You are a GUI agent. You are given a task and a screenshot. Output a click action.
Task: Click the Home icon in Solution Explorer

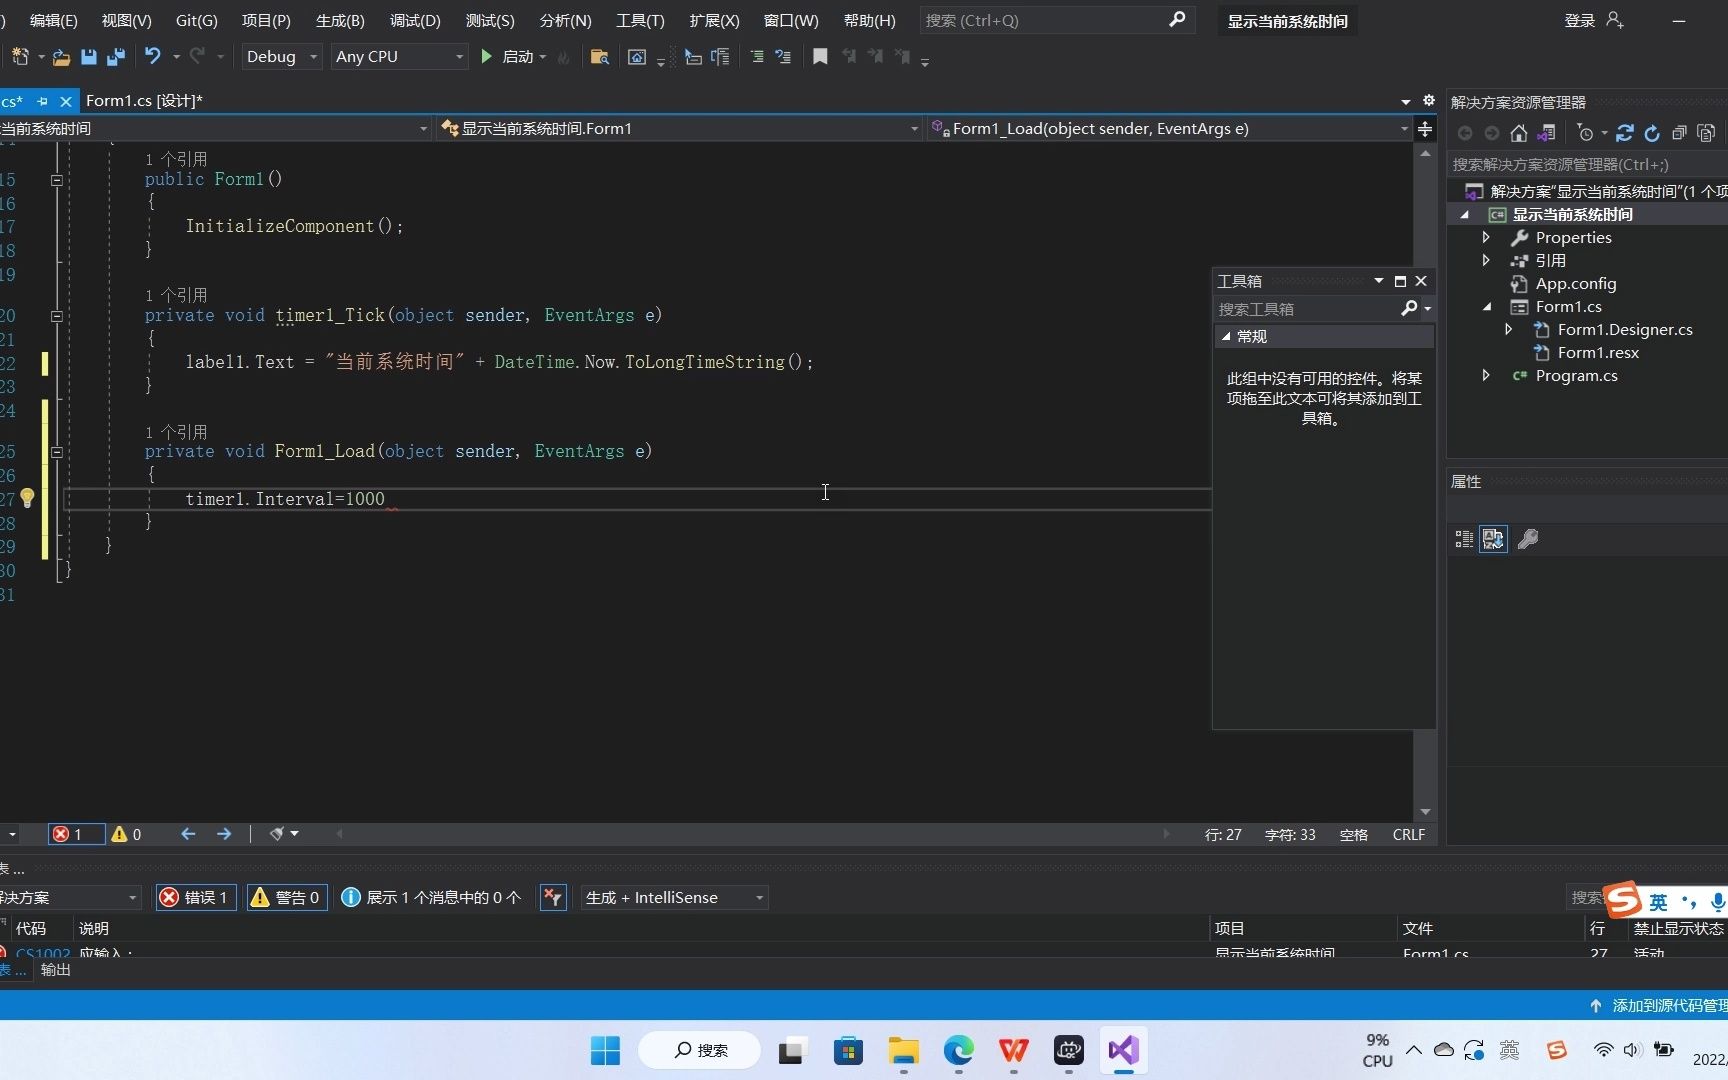[x=1519, y=133]
